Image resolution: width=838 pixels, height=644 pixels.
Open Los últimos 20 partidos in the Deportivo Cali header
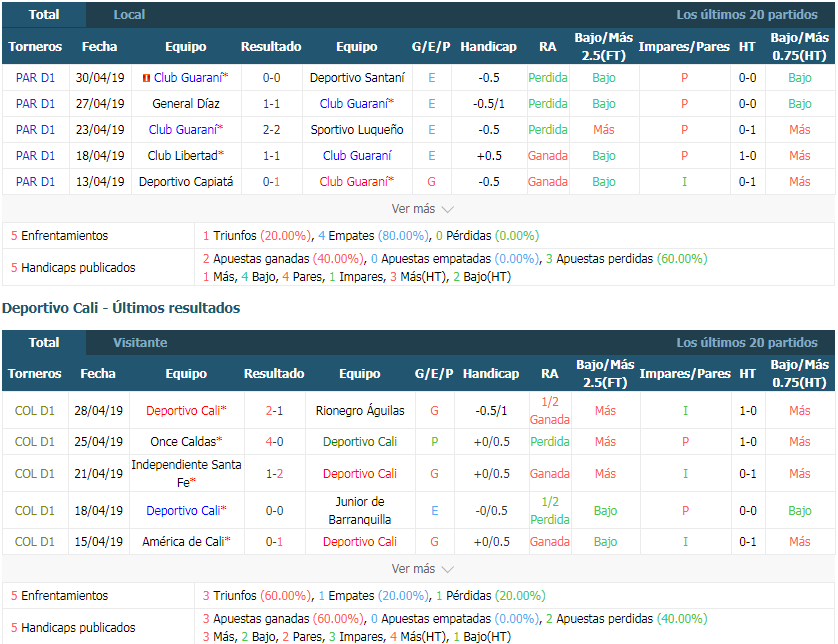(x=747, y=343)
